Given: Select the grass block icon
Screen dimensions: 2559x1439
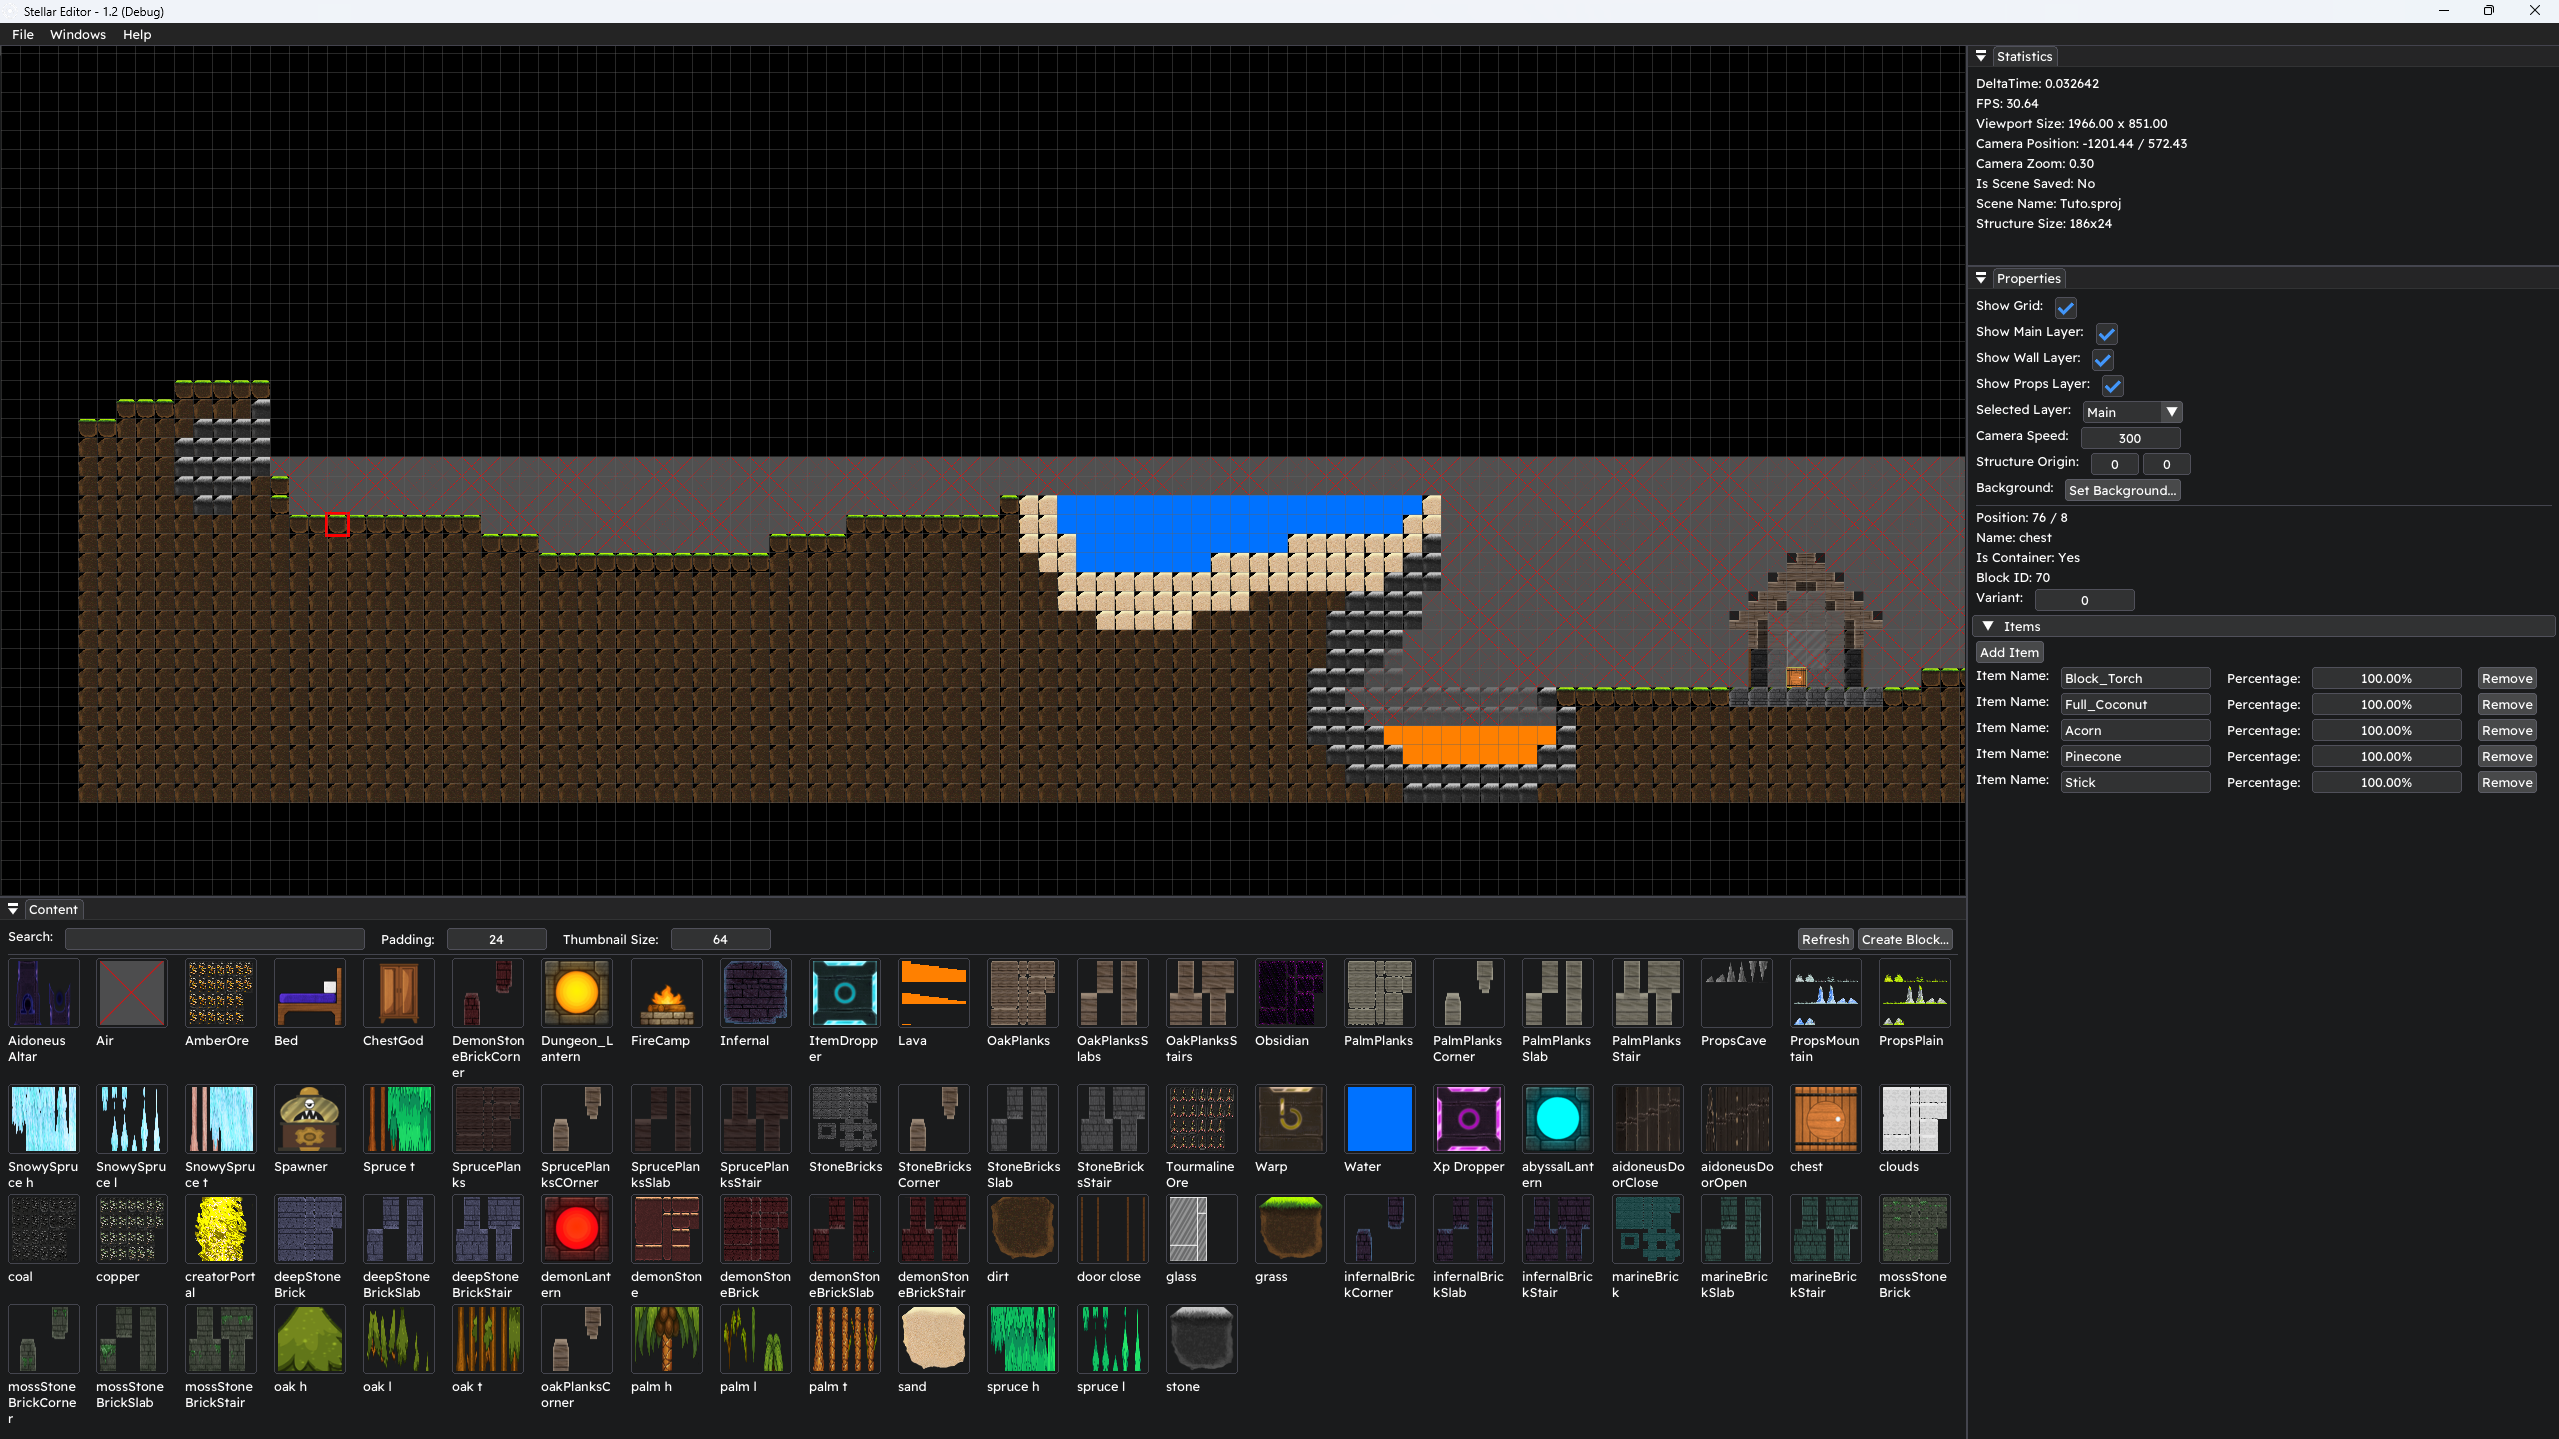Looking at the screenshot, I should (x=1291, y=1229).
